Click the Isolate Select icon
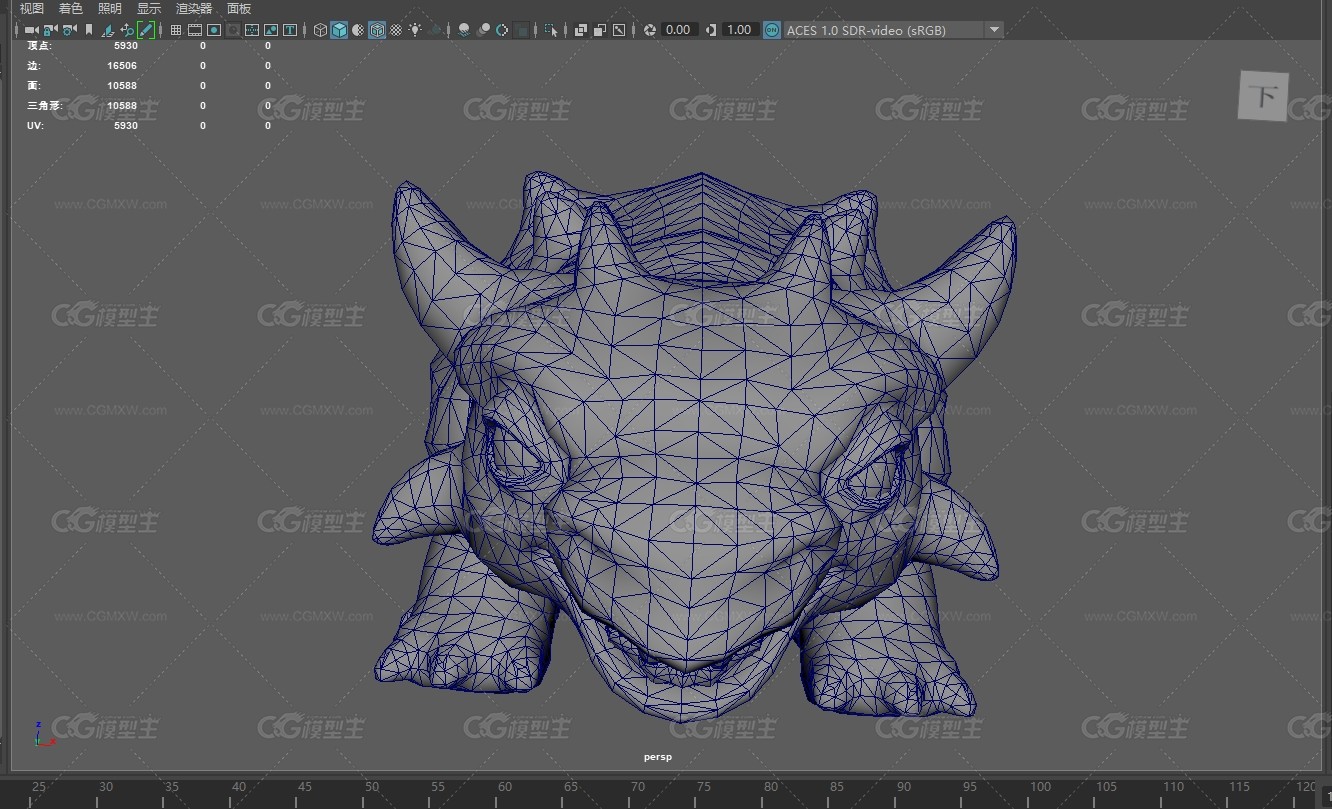1332x809 pixels. click(551, 30)
